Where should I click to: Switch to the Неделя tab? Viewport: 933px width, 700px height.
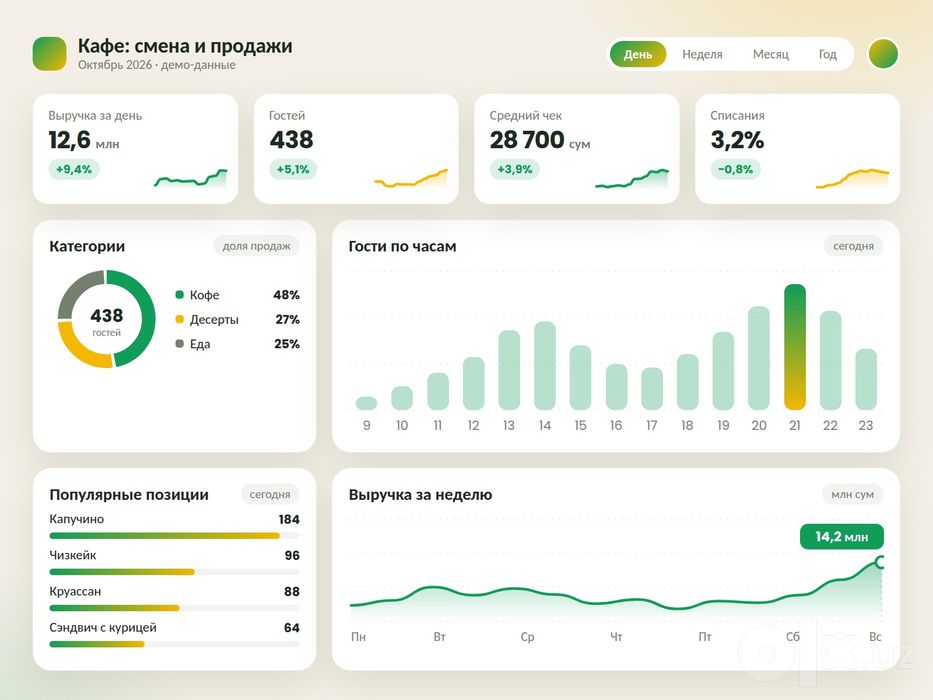[702, 54]
